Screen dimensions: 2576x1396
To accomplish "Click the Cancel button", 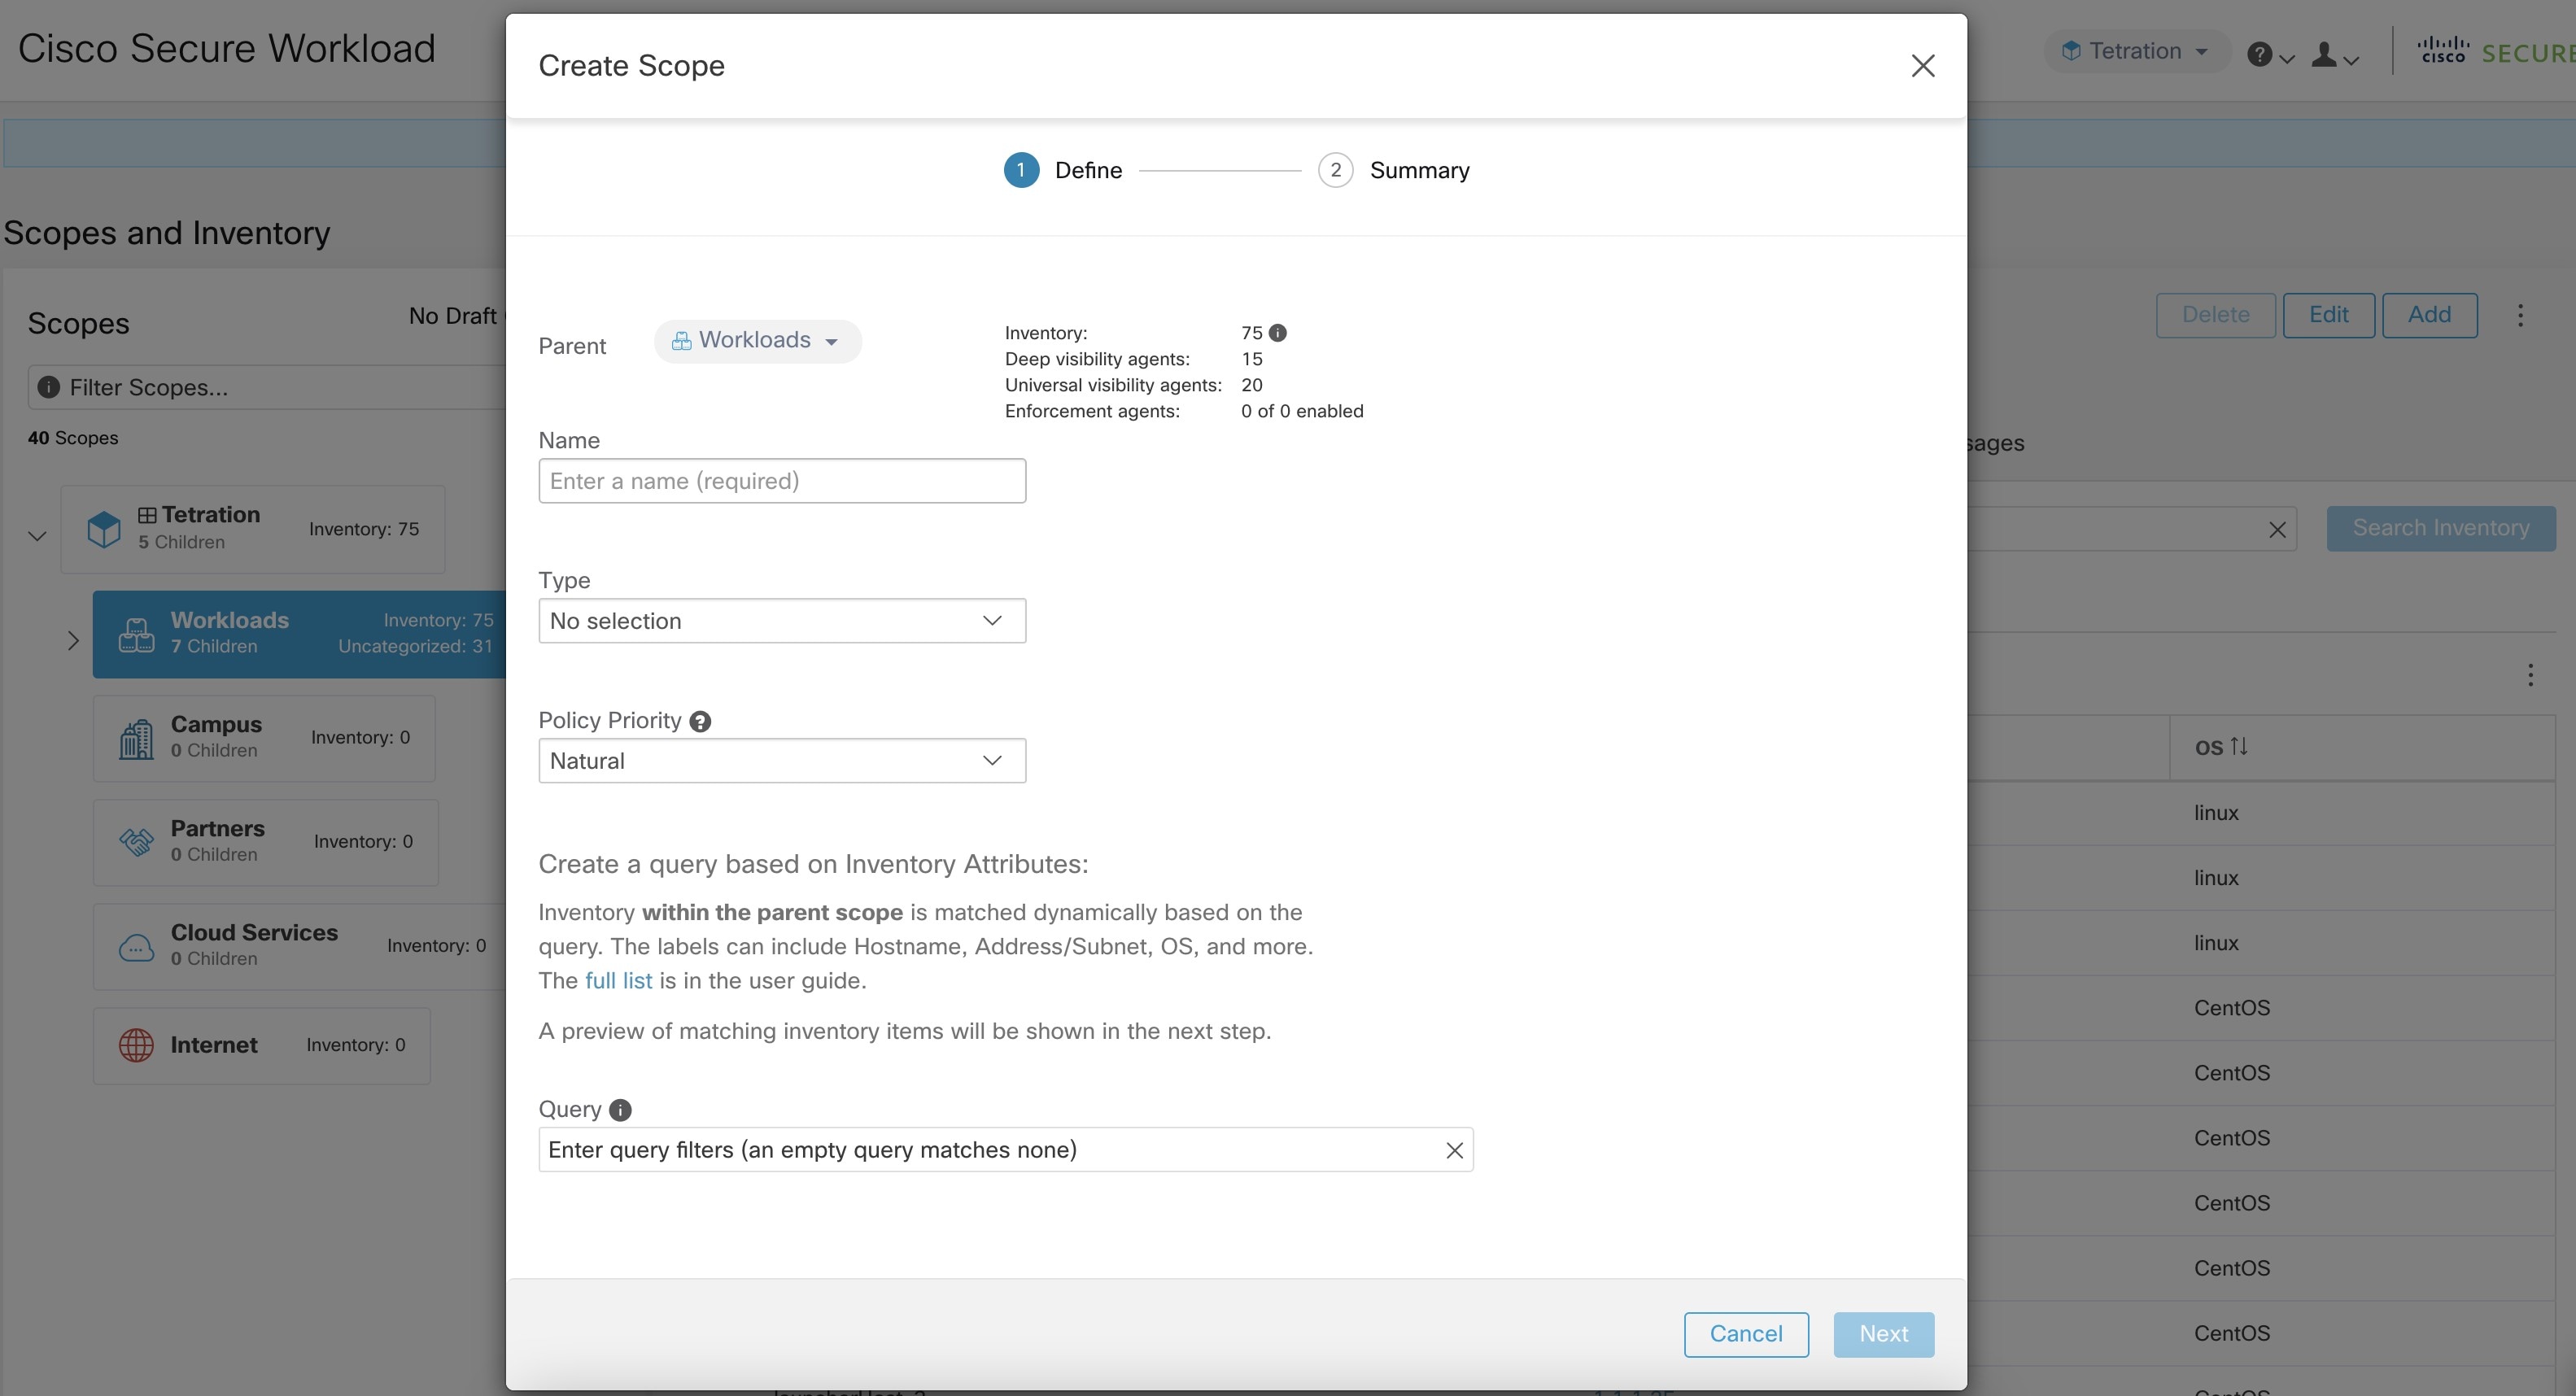I will point(1746,1334).
